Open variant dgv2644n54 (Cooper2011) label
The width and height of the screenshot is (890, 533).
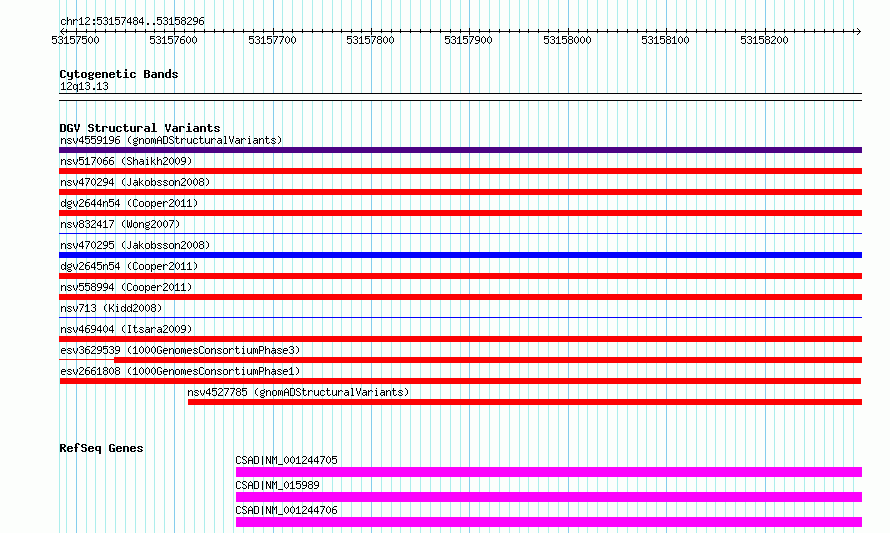pyautogui.click(x=129, y=203)
